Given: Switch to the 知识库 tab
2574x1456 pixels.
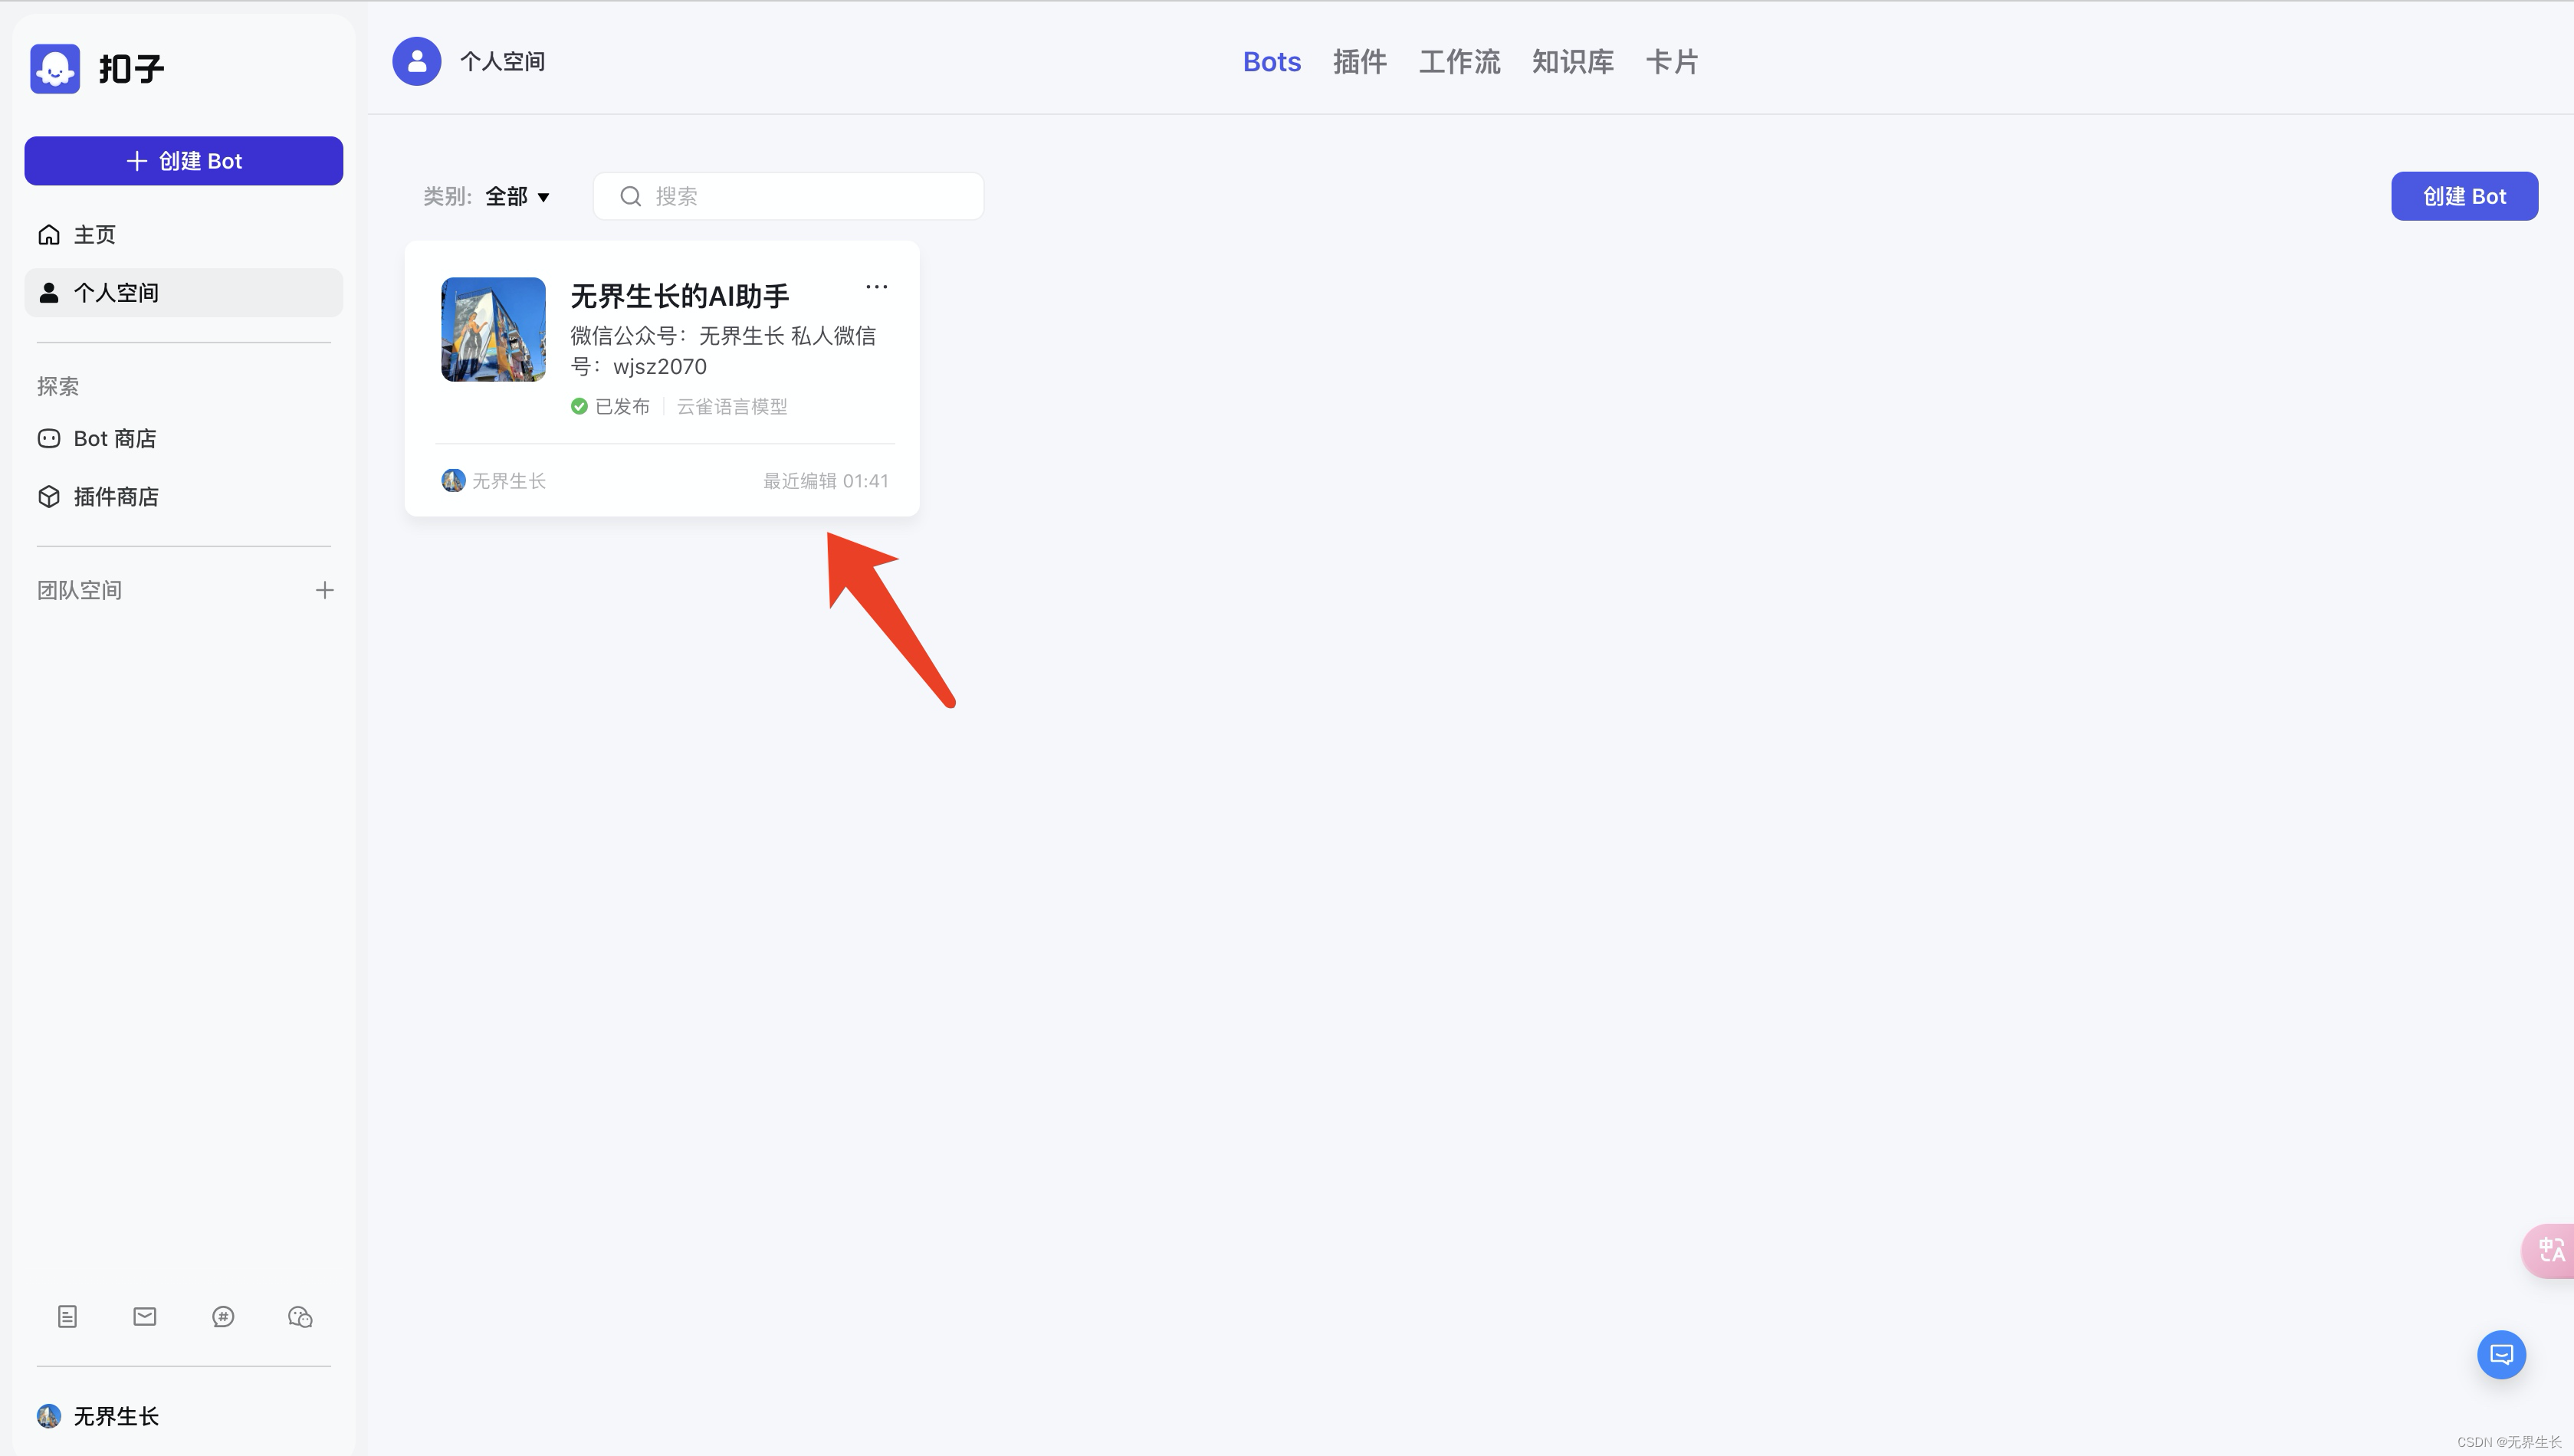Looking at the screenshot, I should pos(1572,62).
